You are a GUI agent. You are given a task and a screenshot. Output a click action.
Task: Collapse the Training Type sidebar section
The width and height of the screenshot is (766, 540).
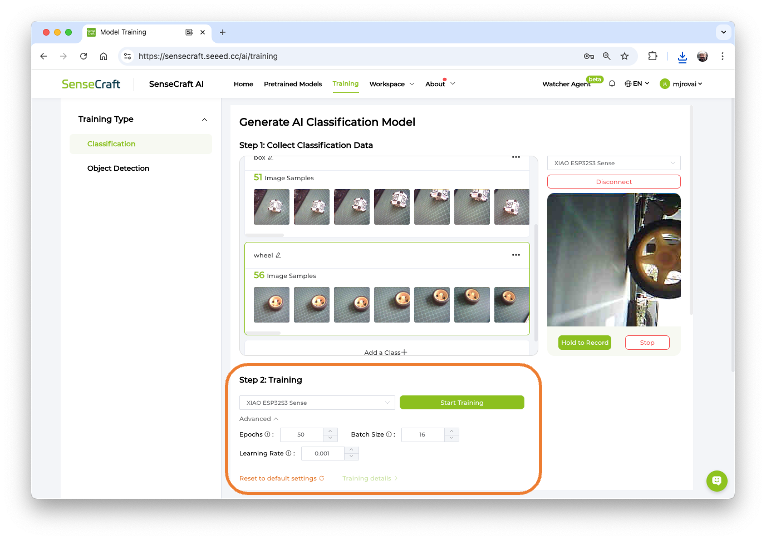[204, 119]
